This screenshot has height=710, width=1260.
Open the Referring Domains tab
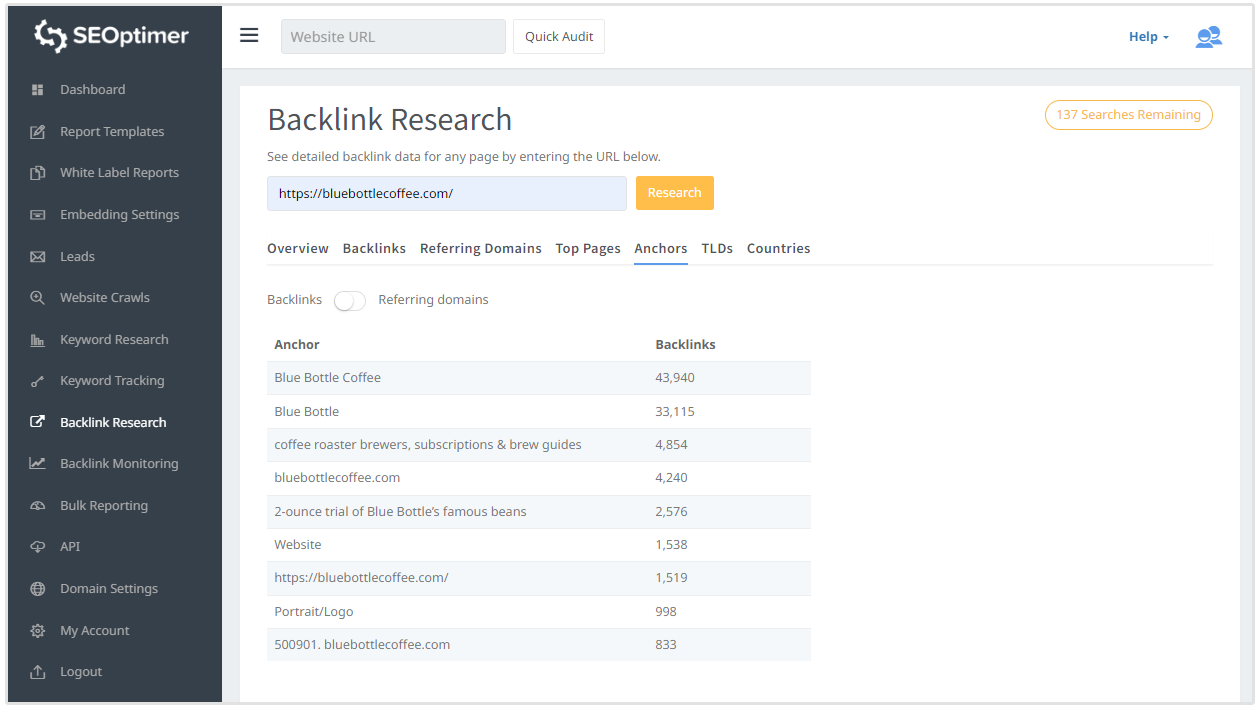click(x=480, y=249)
